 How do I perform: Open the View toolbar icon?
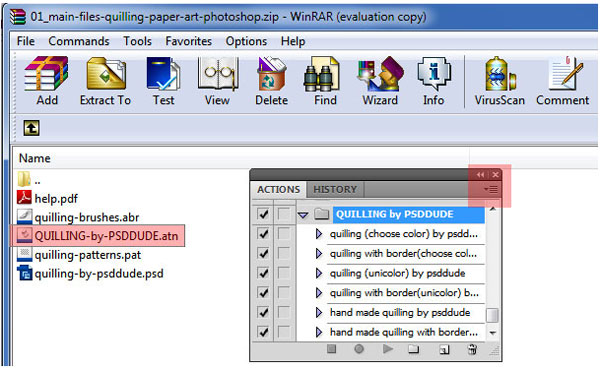(218, 74)
